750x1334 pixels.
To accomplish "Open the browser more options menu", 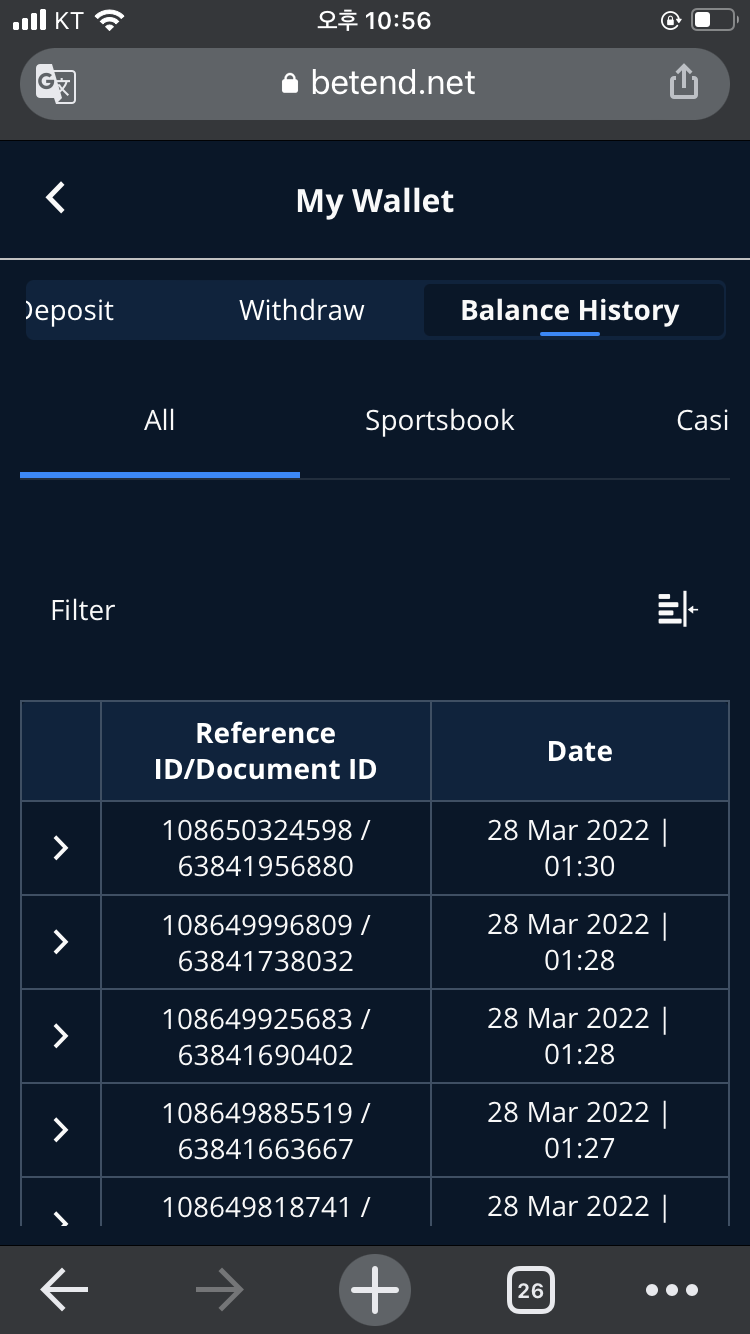I will click(x=671, y=1290).
